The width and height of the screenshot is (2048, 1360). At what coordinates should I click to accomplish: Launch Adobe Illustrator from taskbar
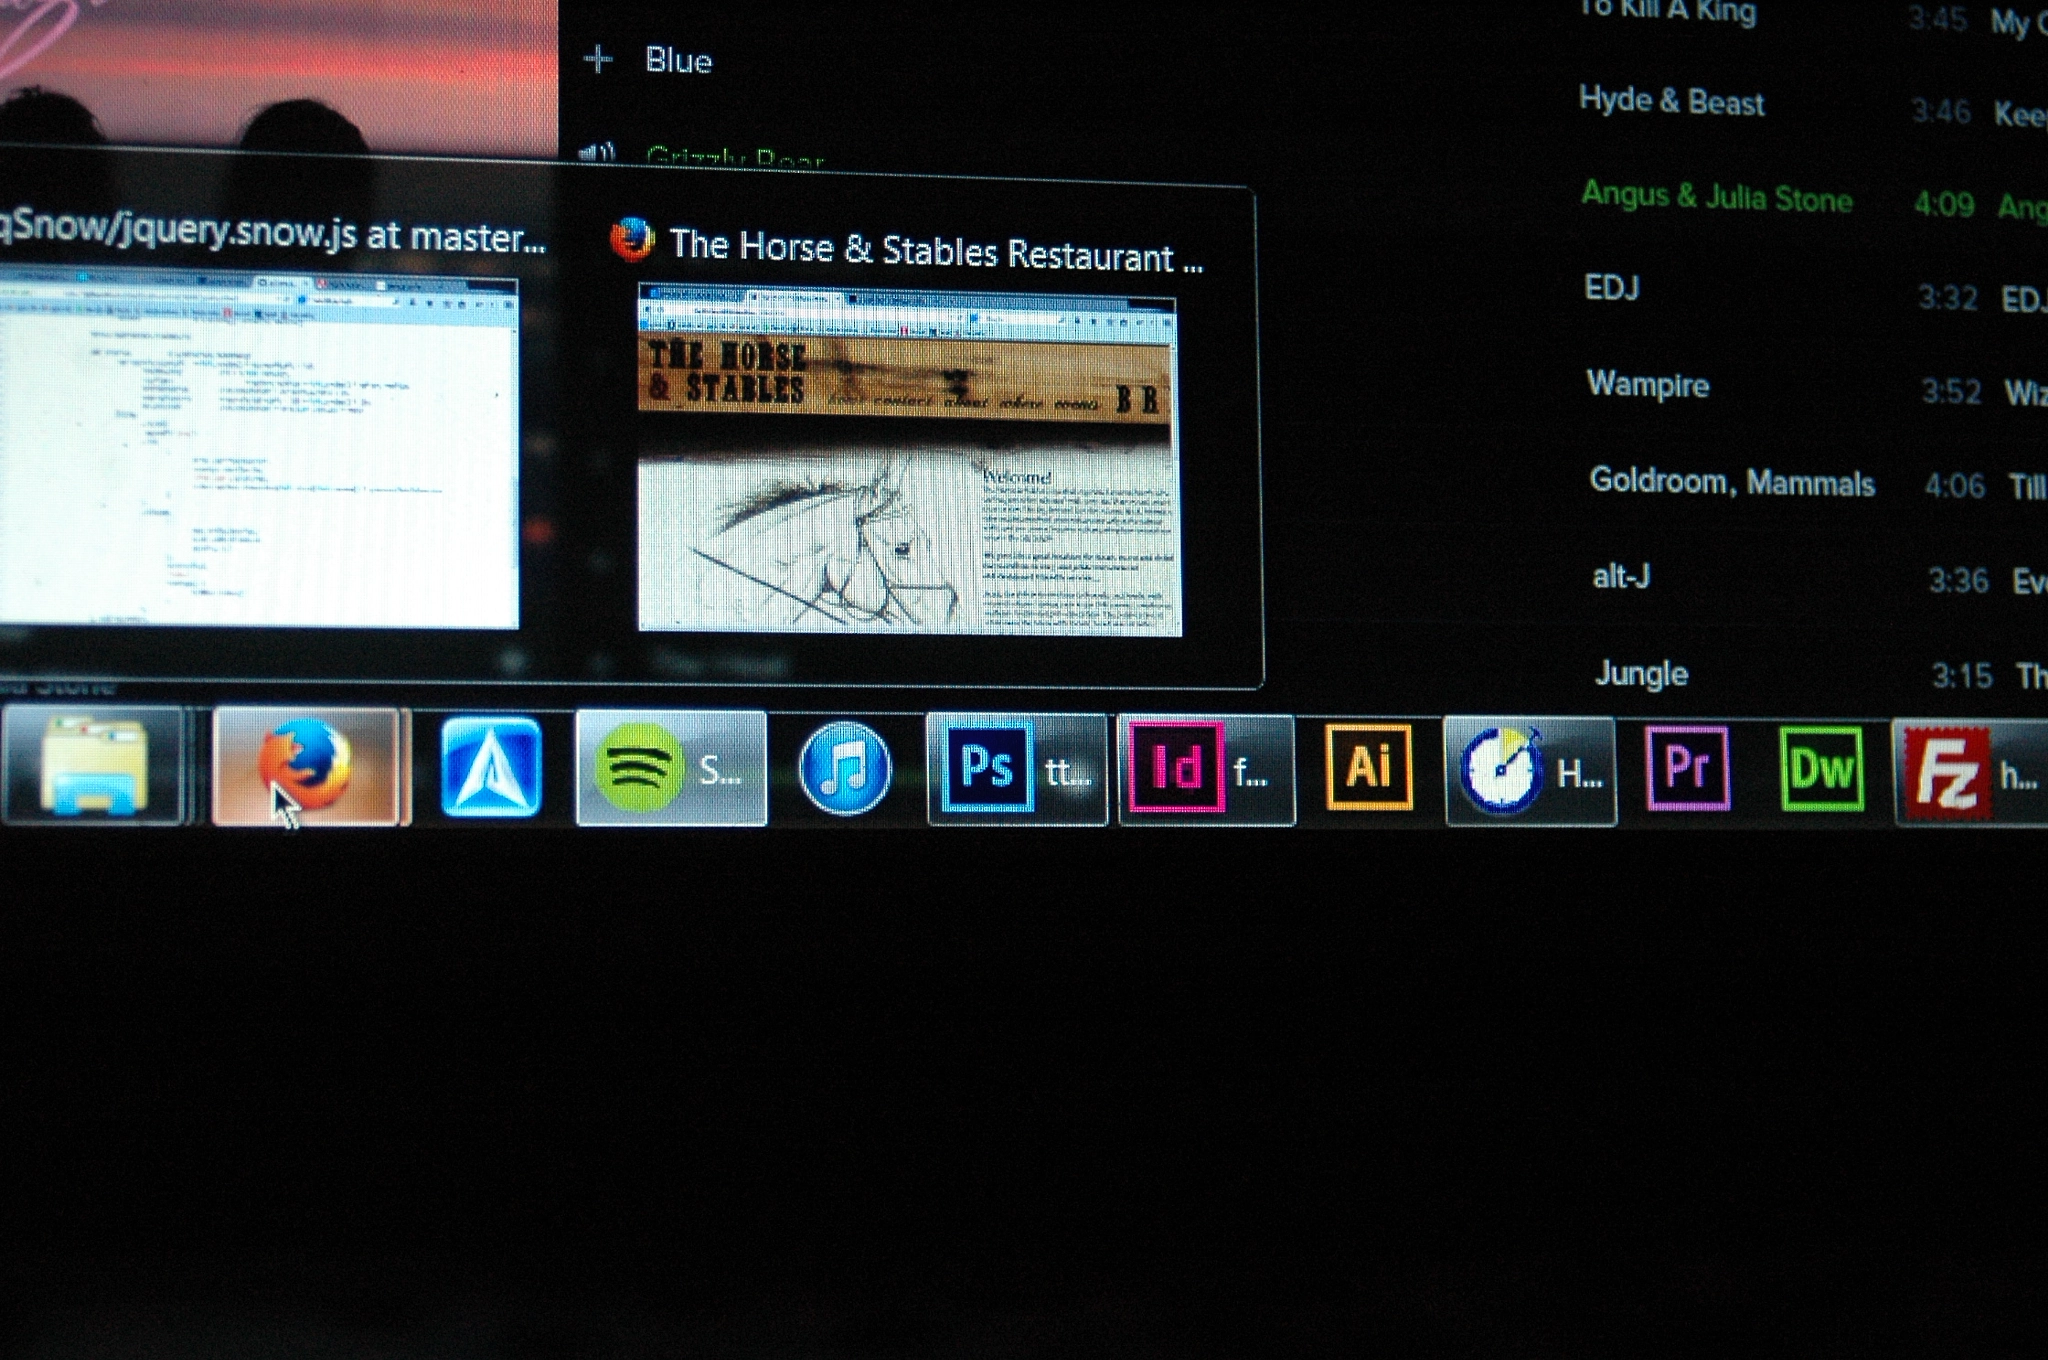point(1369,768)
